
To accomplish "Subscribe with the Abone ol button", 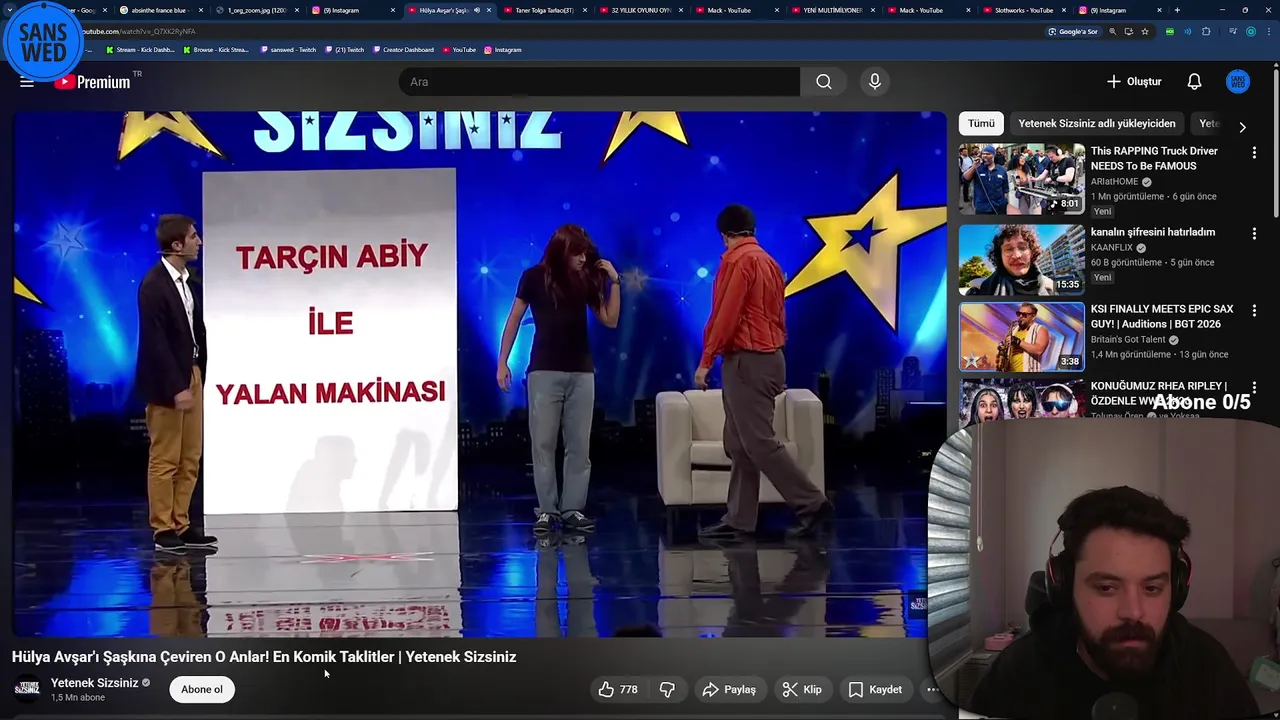I will point(202,689).
